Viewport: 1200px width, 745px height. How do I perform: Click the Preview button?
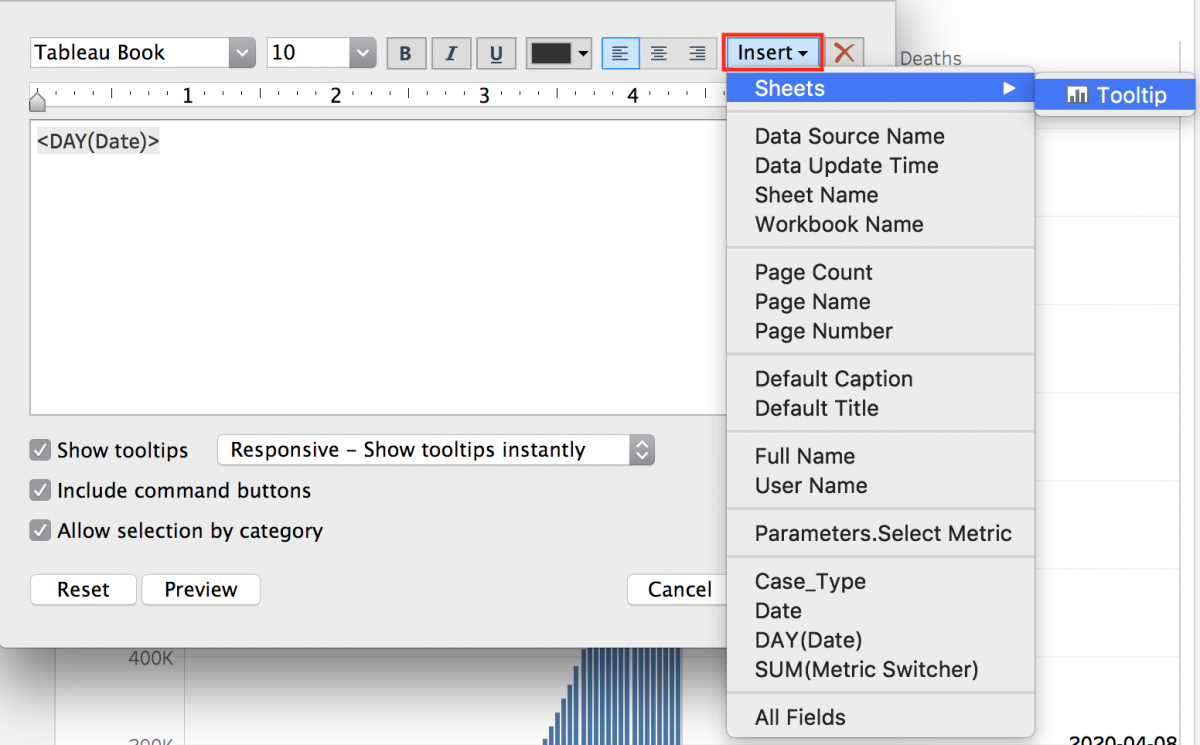(x=200, y=589)
